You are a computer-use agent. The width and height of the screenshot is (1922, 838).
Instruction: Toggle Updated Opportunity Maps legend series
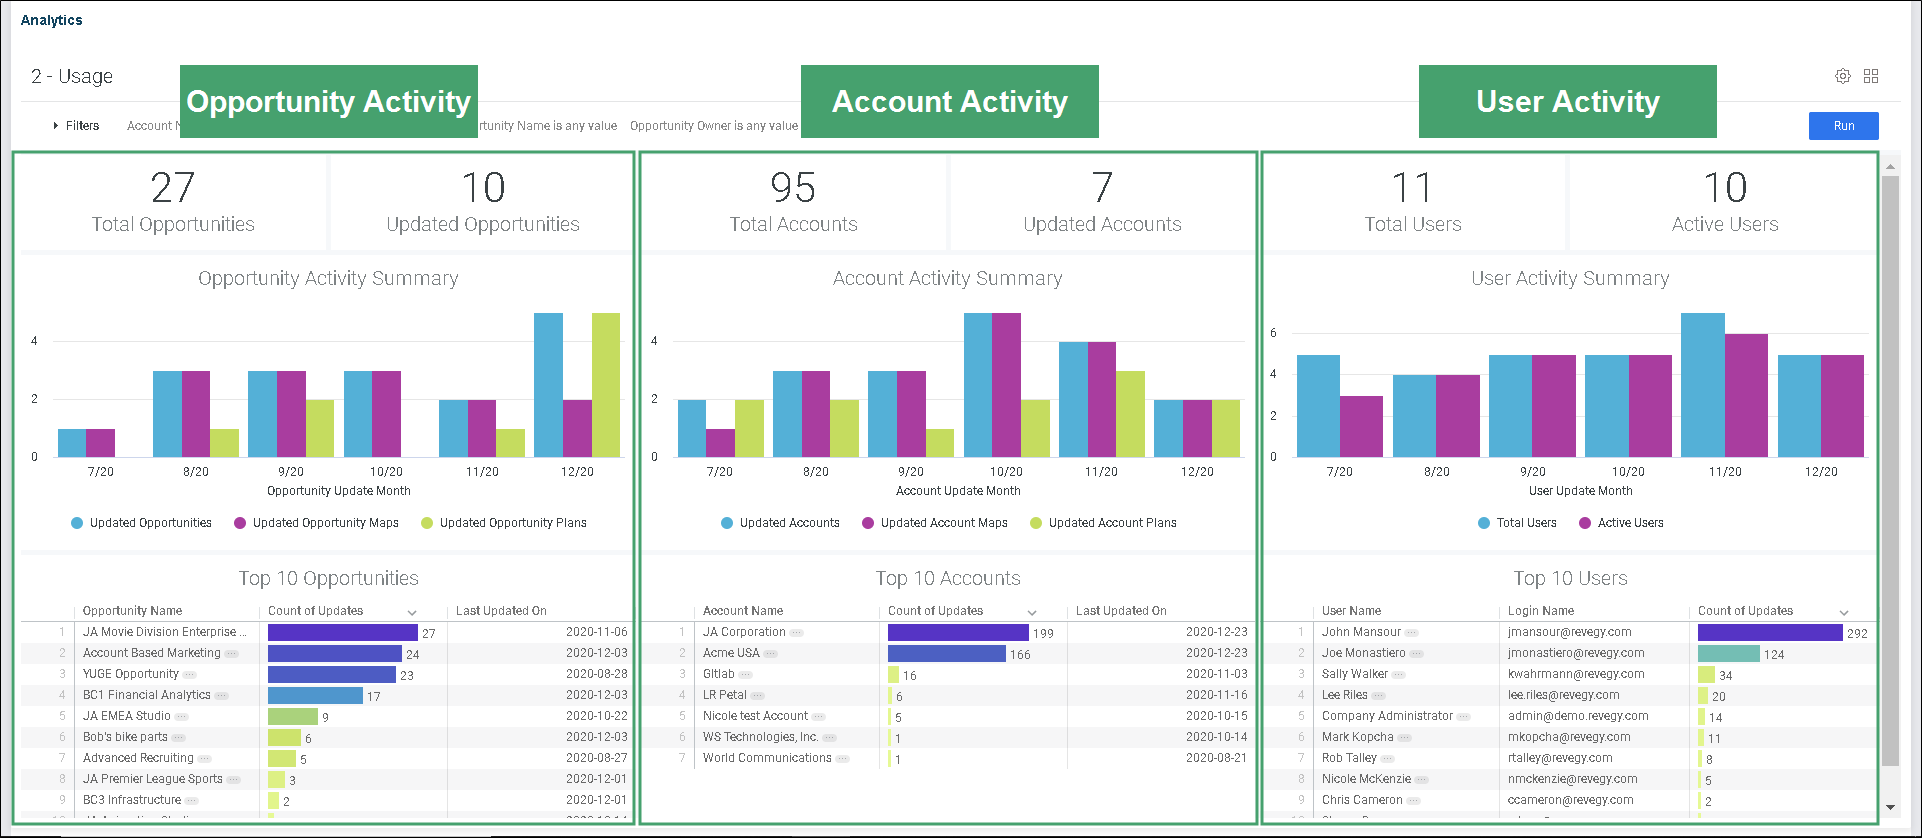pyautogui.click(x=316, y=523)
